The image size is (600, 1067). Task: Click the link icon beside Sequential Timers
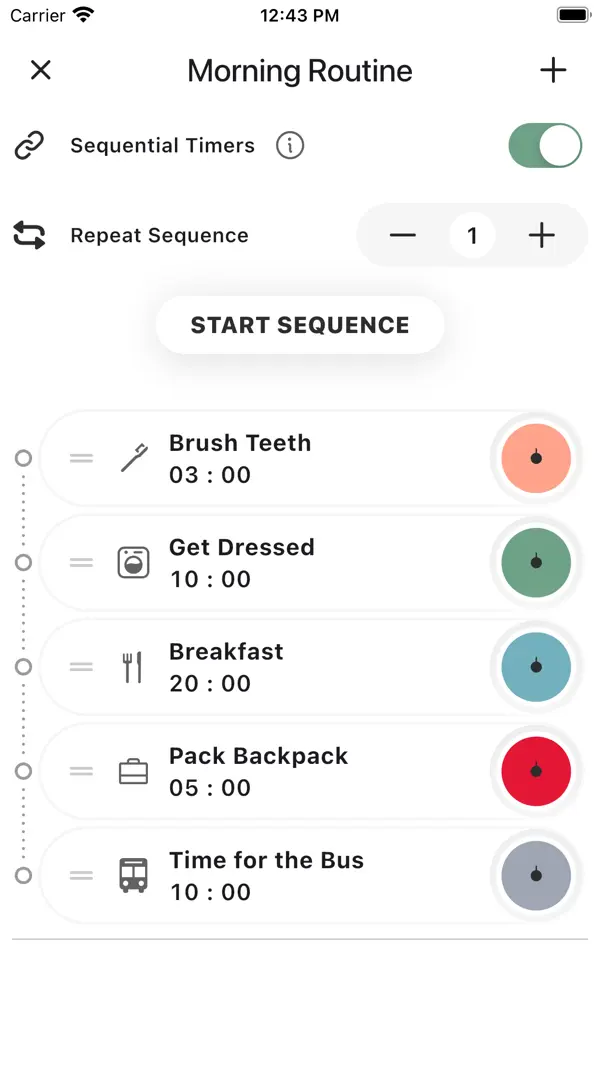coord(28,145)
